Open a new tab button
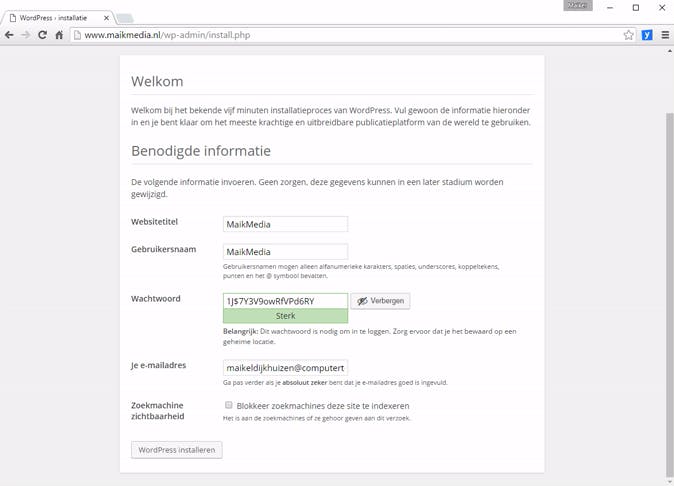674x486 pixels. (125, 18)
